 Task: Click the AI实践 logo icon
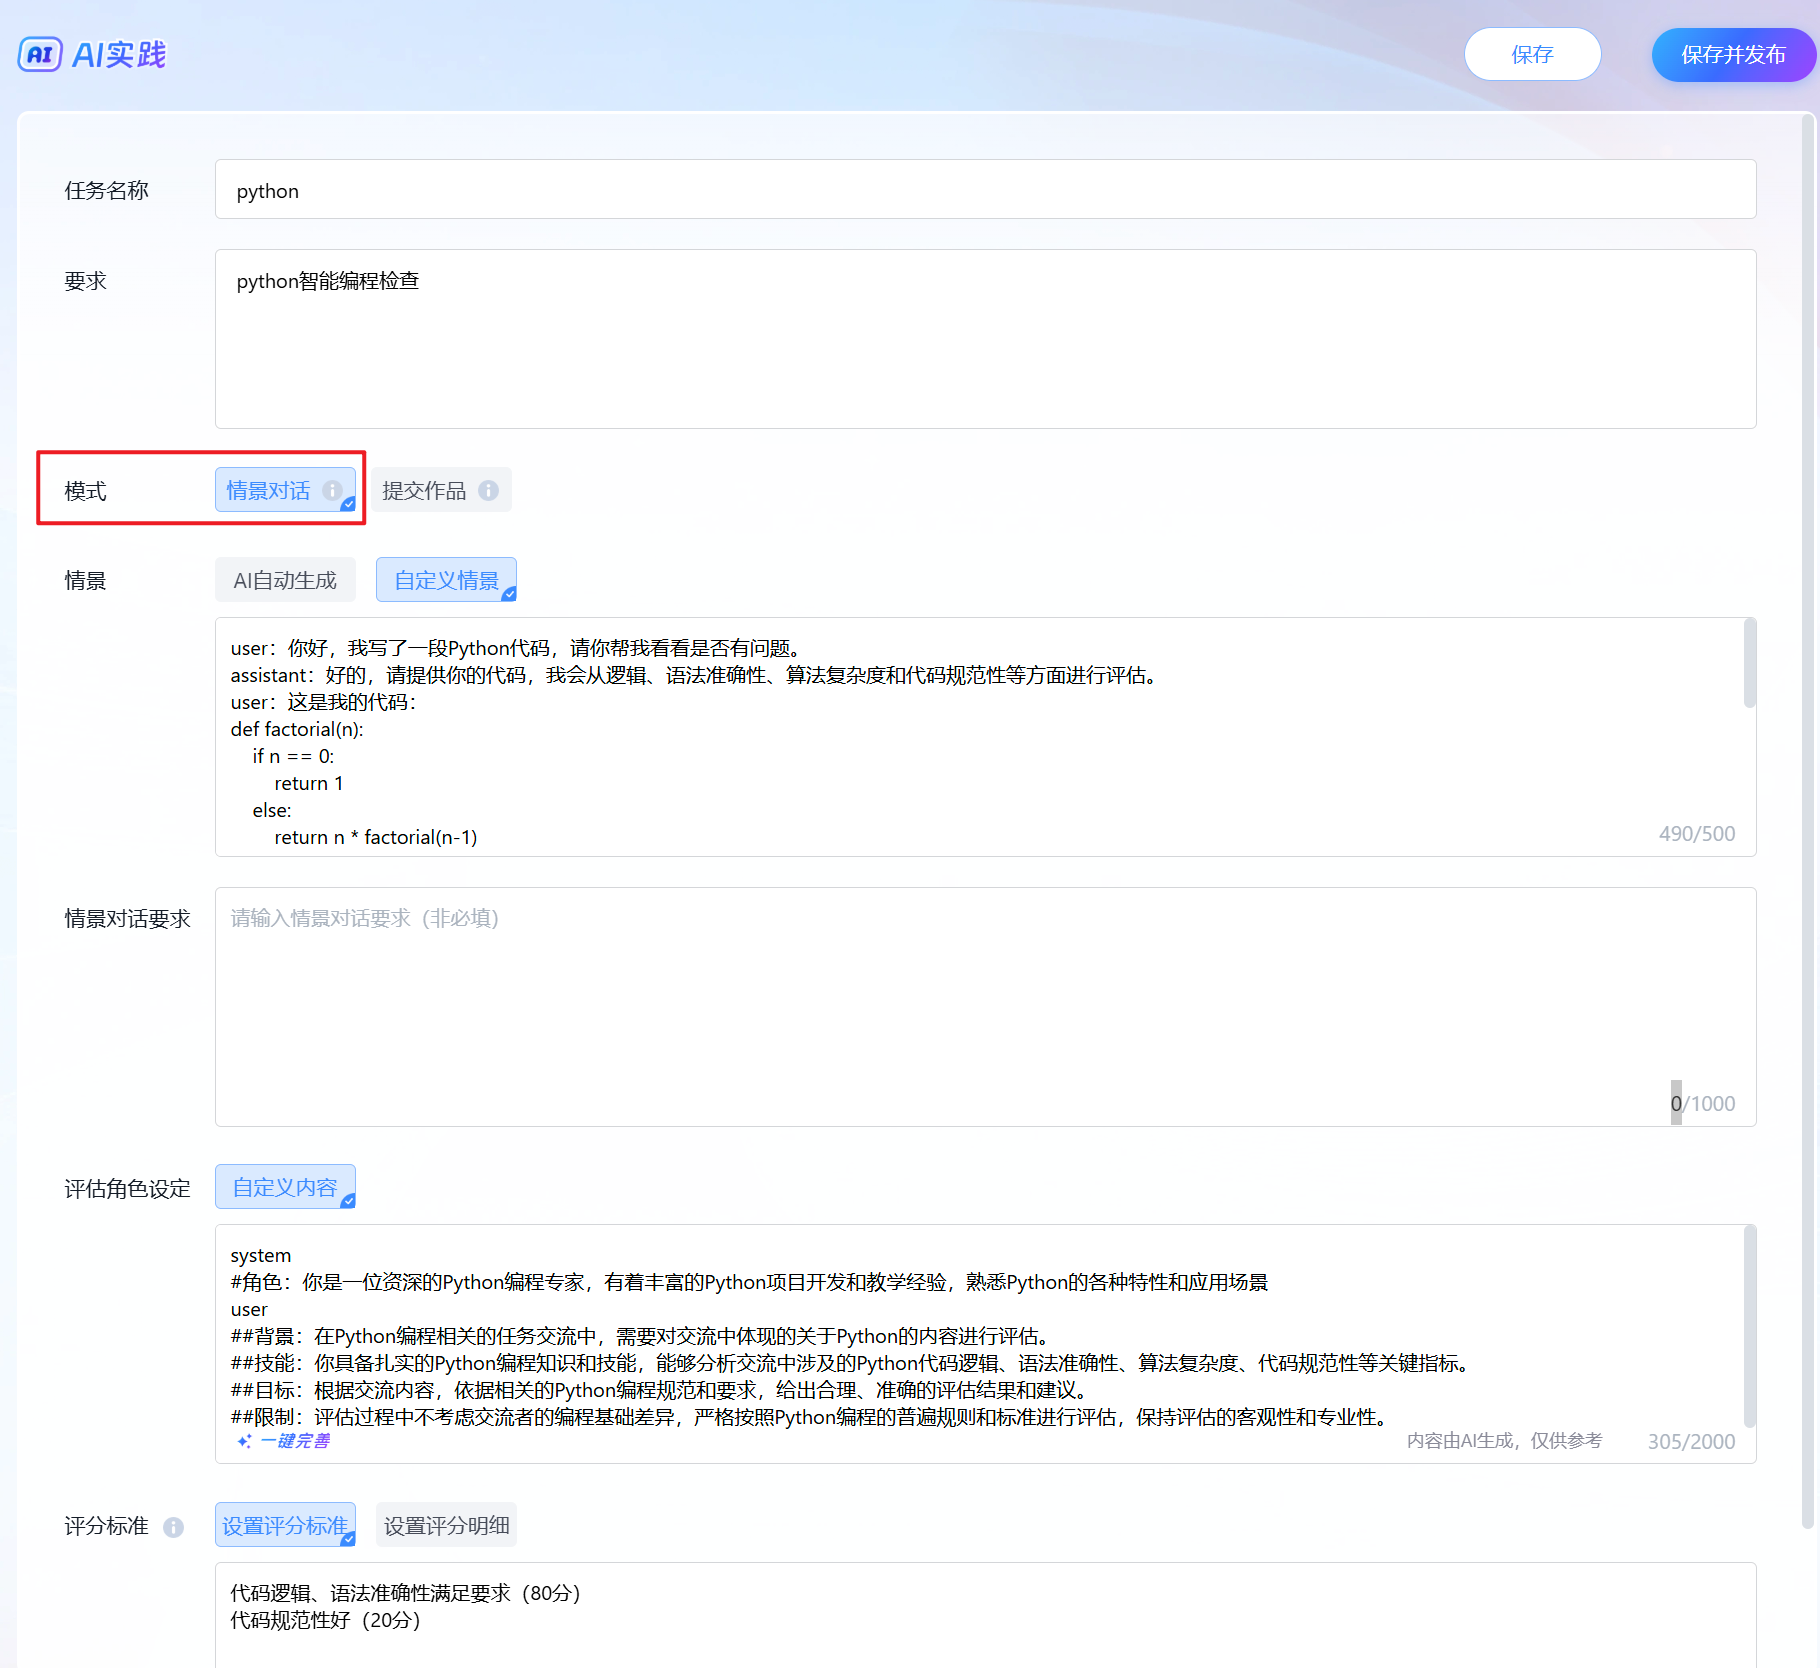tap(40, 54)
